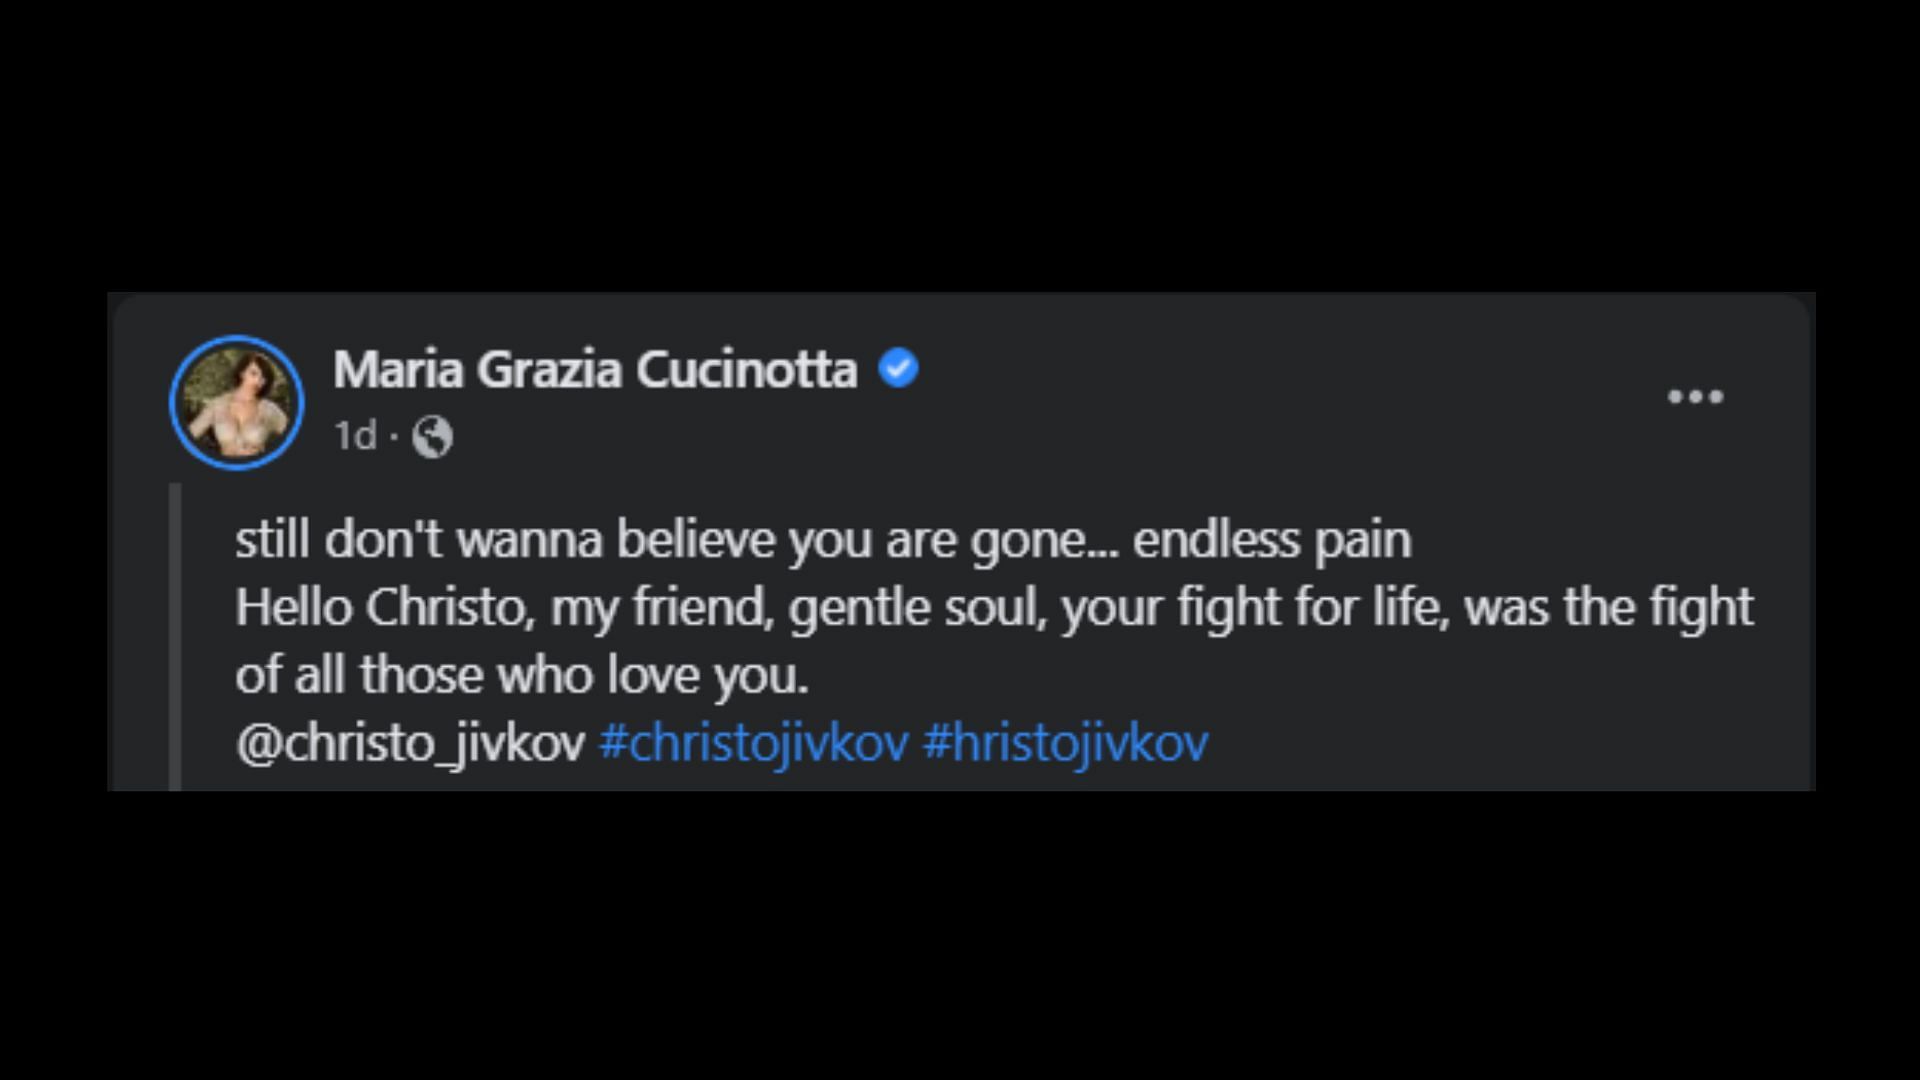1920x1080 pixels.
Task: Click the blue verified badge checkmark
Action: (x=898, y=368)
